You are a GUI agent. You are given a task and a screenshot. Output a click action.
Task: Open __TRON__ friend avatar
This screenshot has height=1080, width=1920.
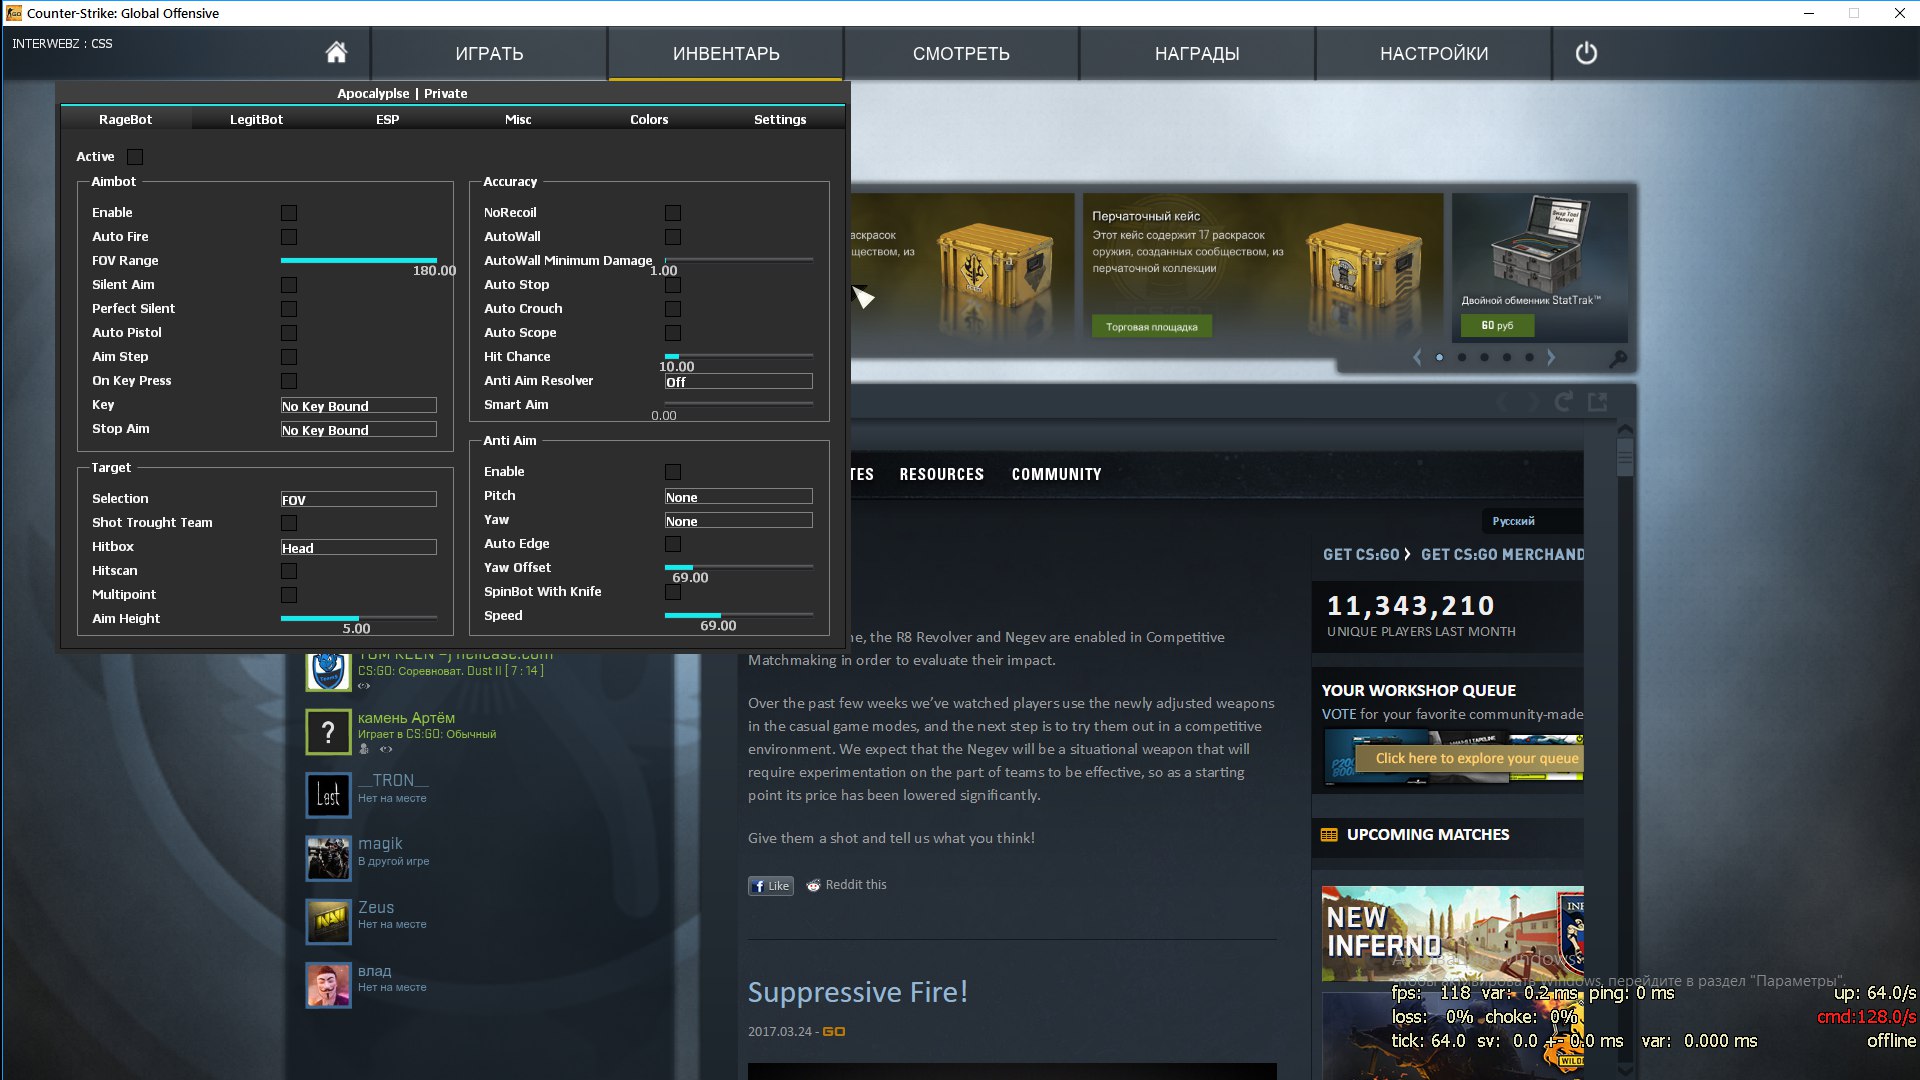click(328, 795)
